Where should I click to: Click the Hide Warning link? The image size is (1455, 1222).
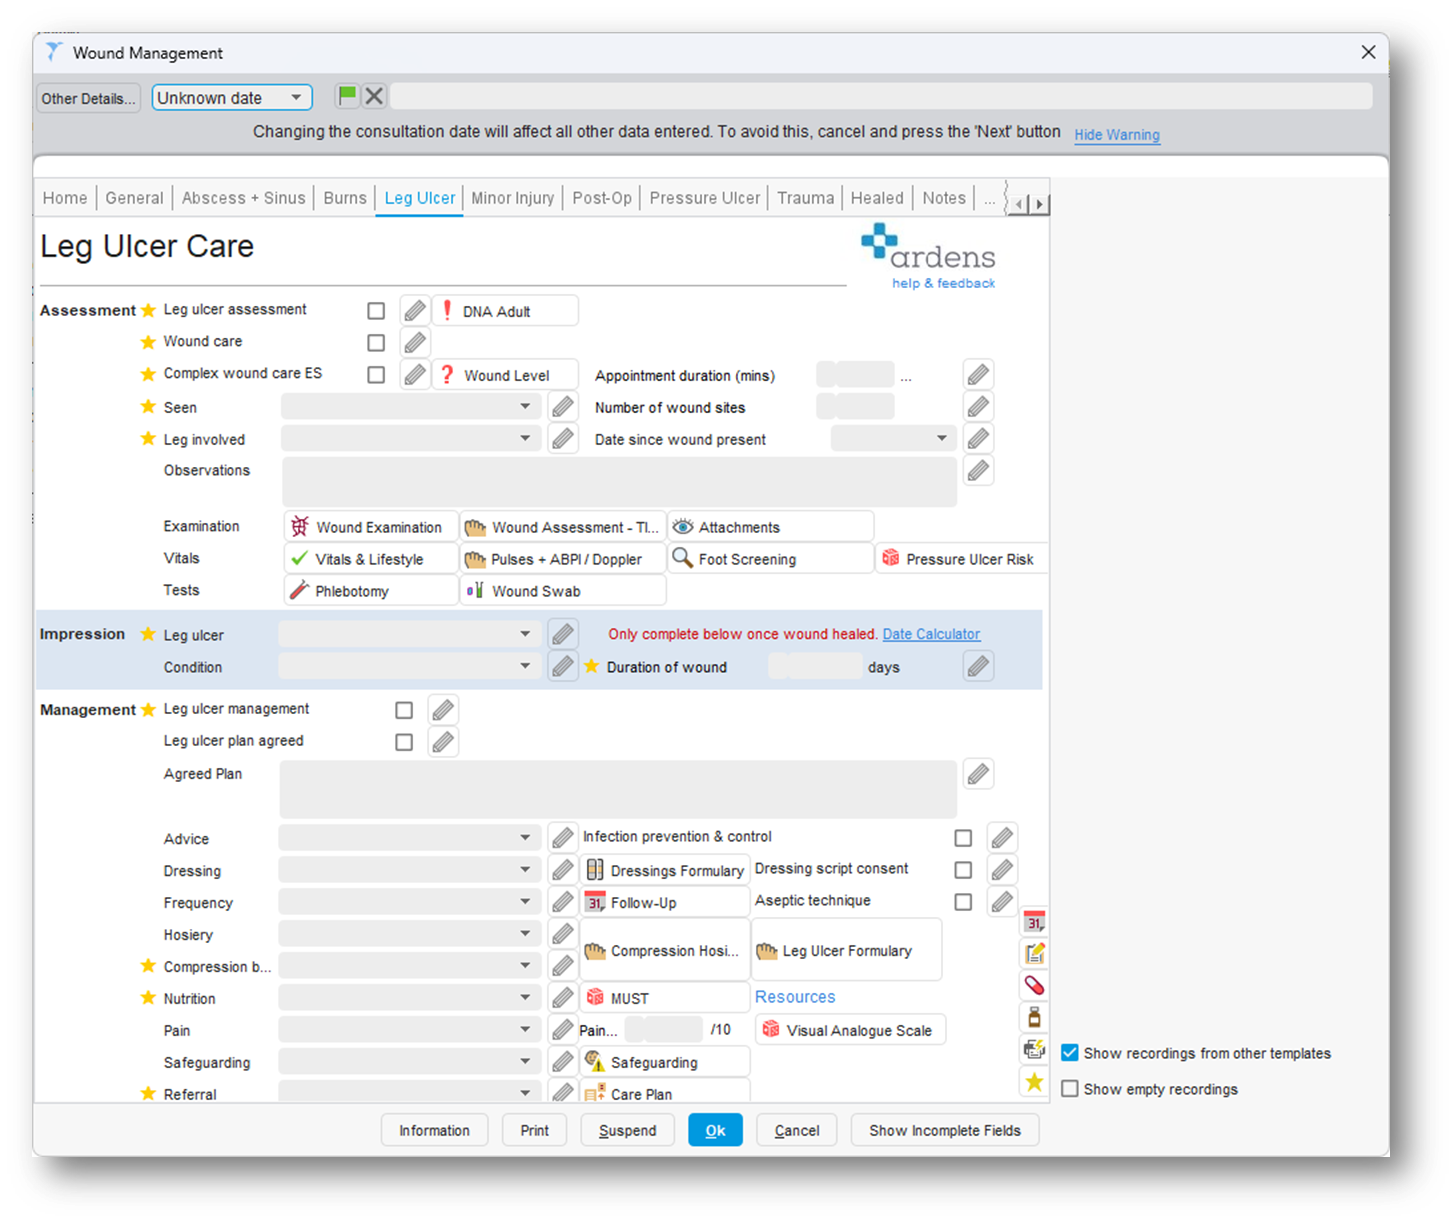click(1117, 134)
